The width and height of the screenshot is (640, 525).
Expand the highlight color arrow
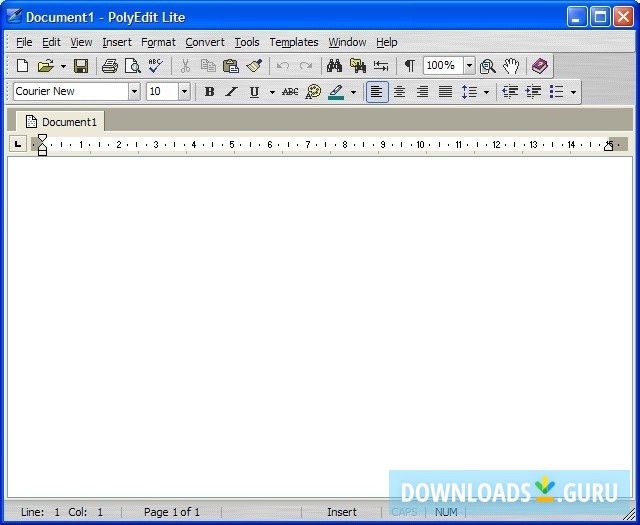click(353, 92)
